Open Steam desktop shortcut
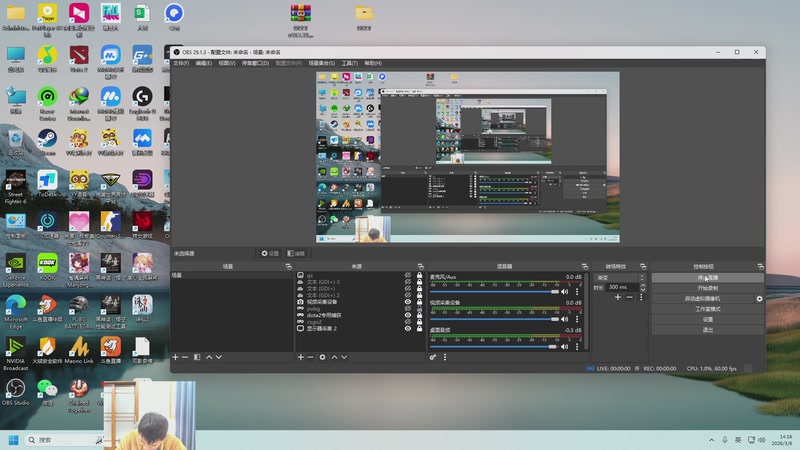Viewport: 800px width, 450px height. point(47,142)
